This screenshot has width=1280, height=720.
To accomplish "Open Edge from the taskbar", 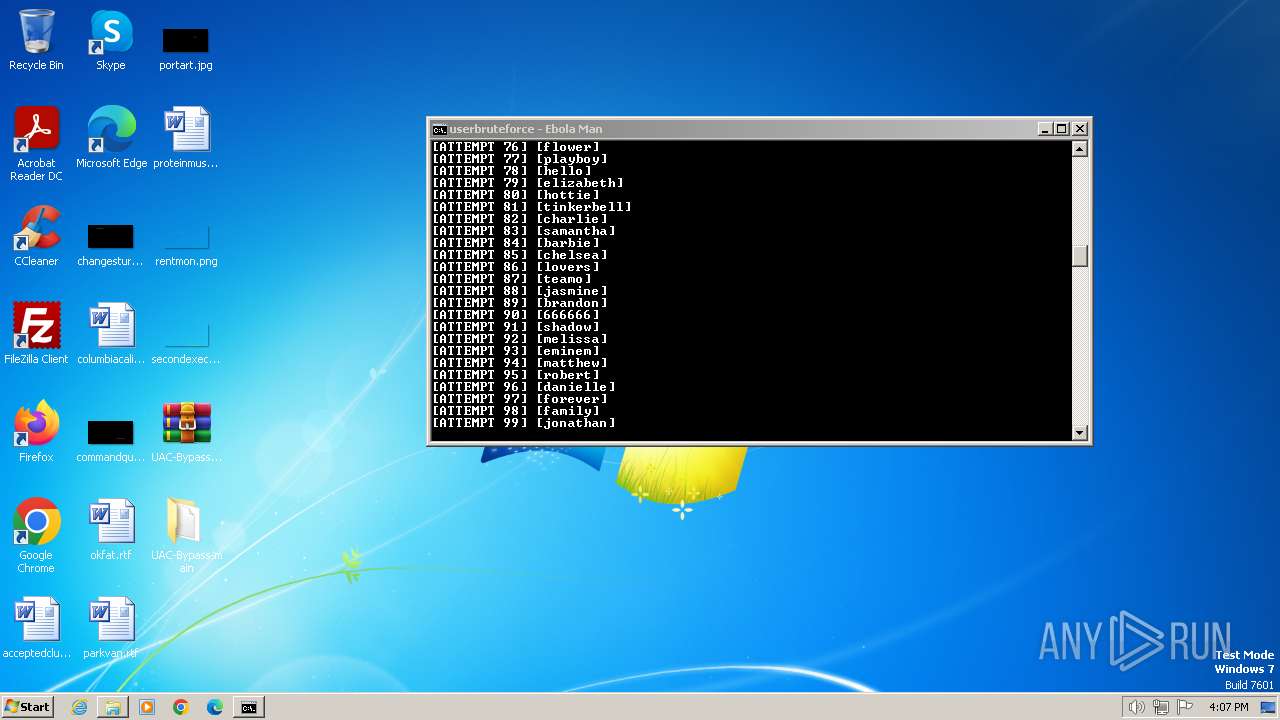I will tap(215, 707).
